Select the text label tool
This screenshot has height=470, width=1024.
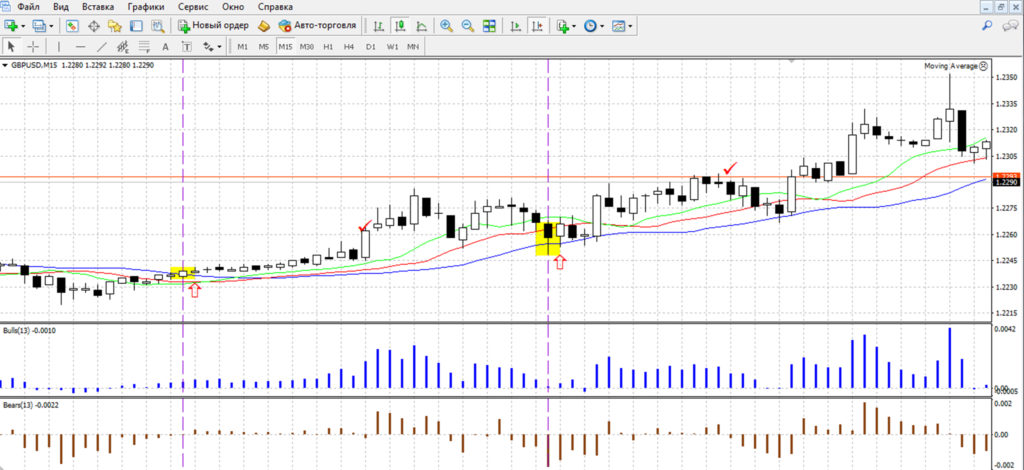click(187, 46)
